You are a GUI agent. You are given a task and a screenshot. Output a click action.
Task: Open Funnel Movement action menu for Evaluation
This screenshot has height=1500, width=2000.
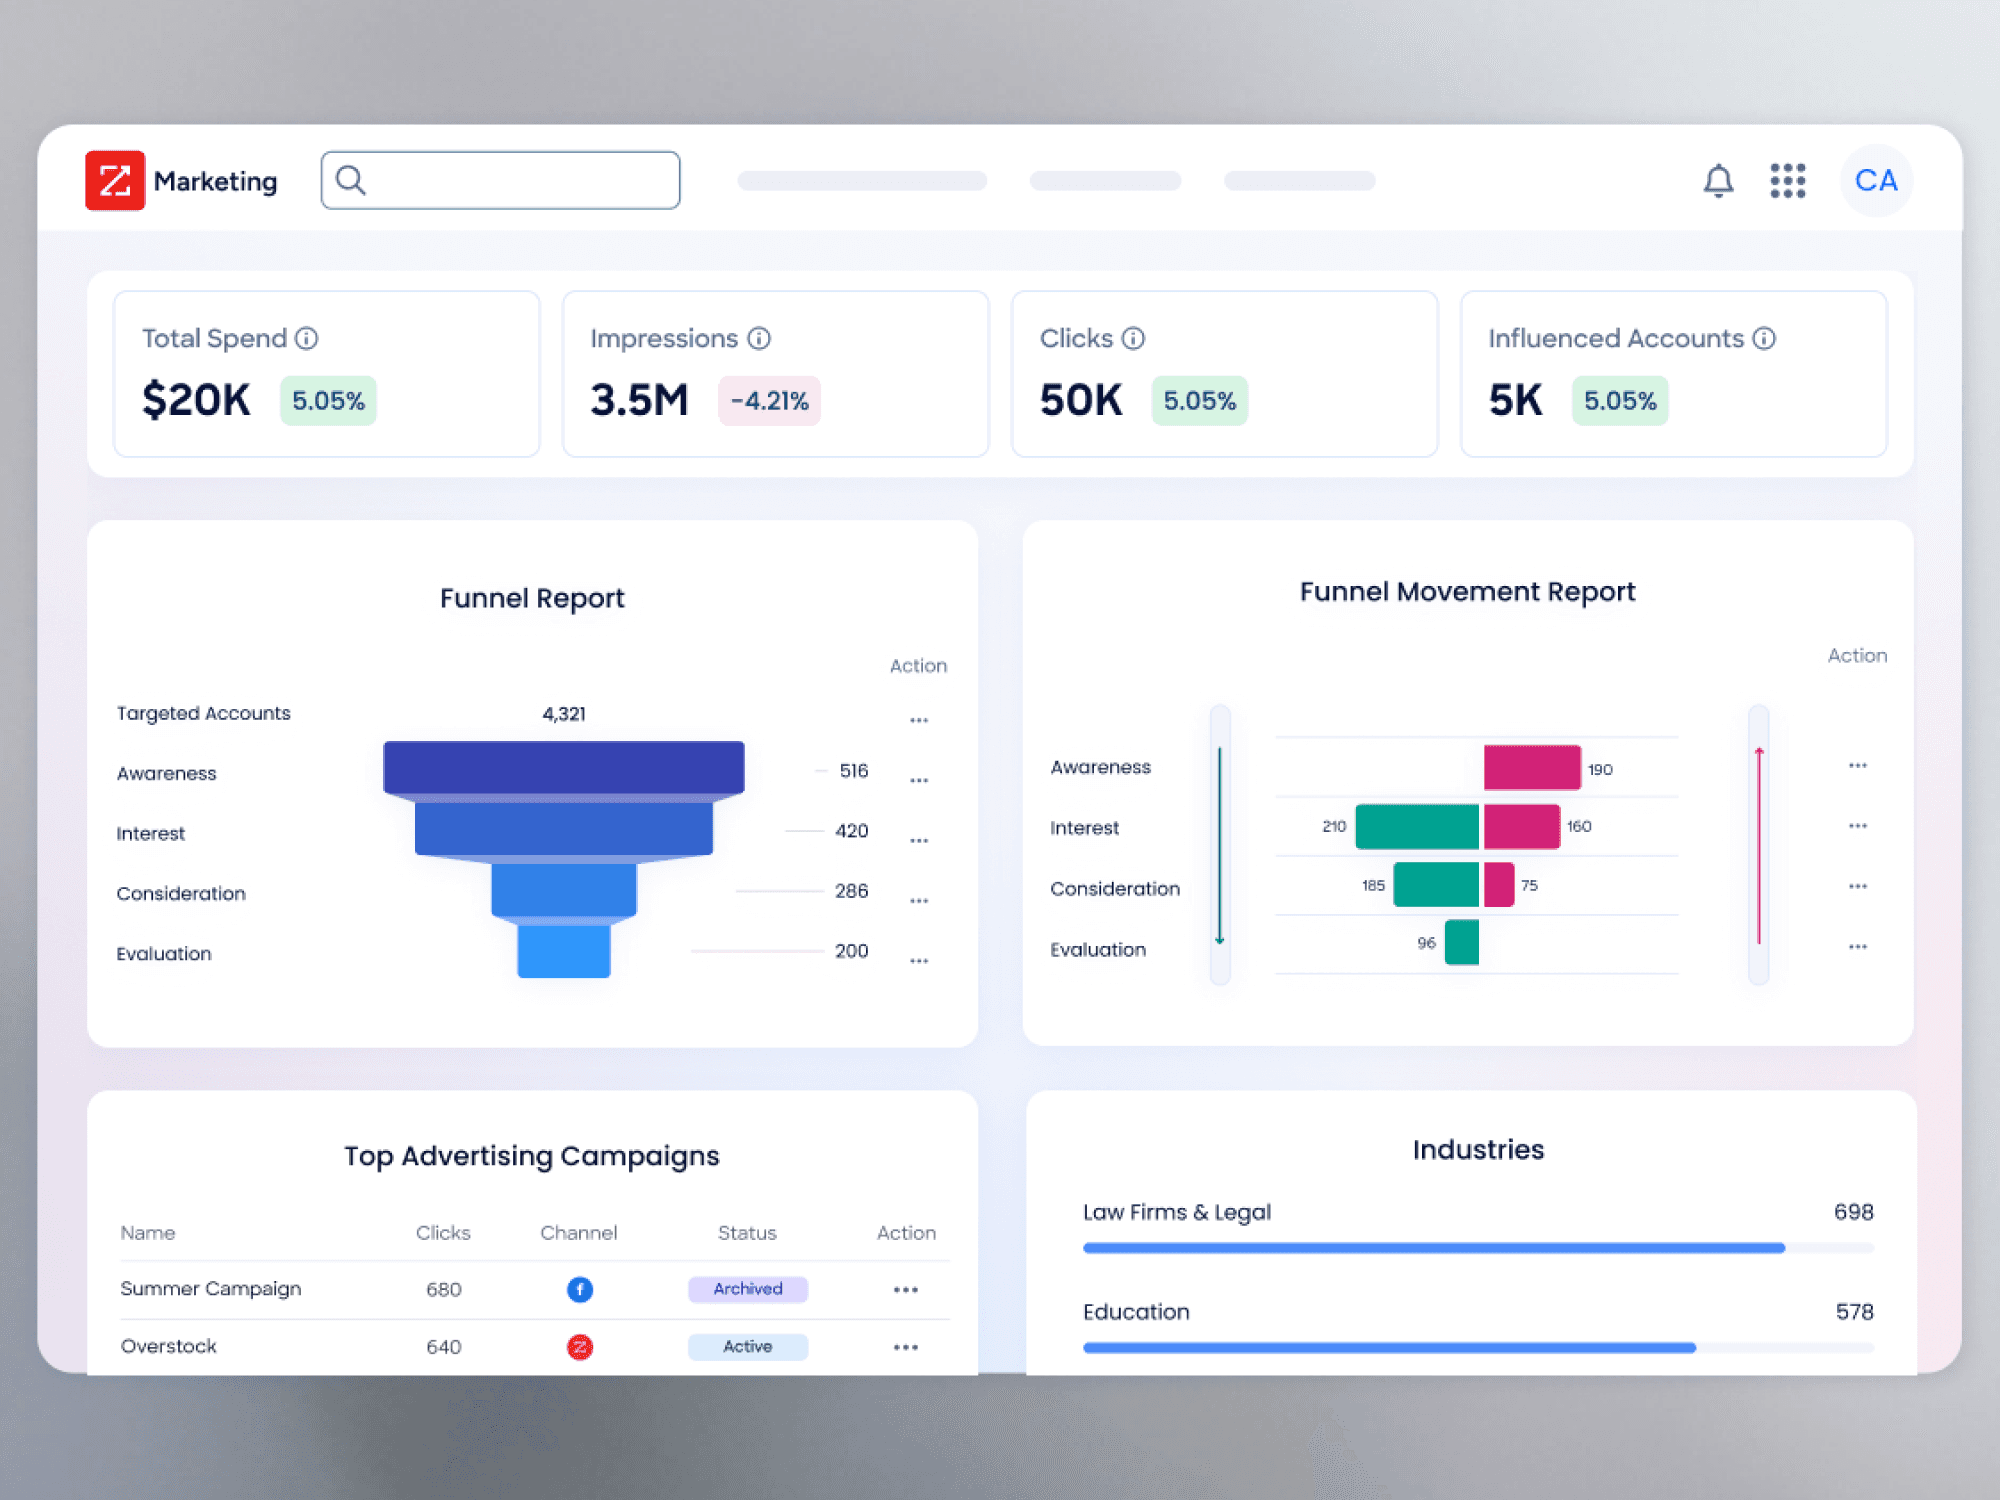[1858, 946]
